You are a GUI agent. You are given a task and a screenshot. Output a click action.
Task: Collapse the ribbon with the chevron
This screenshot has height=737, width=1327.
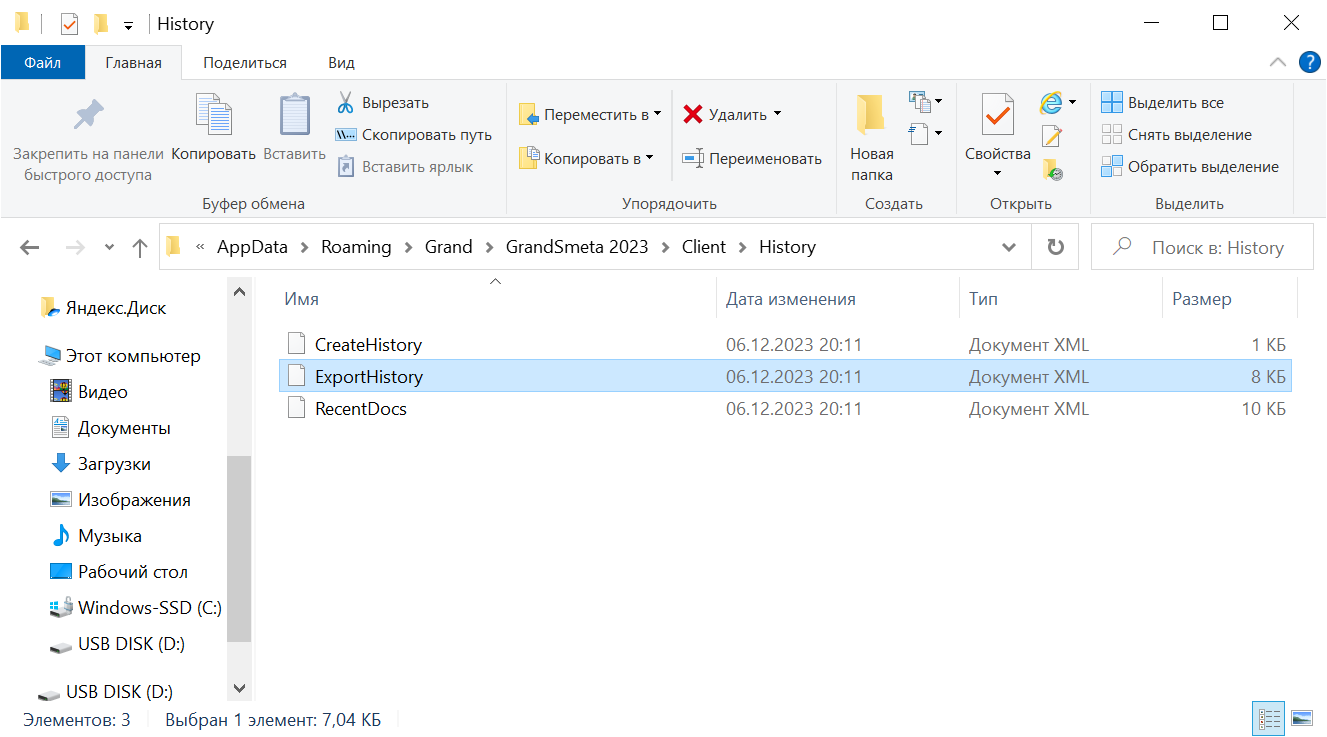point(1277,62)
